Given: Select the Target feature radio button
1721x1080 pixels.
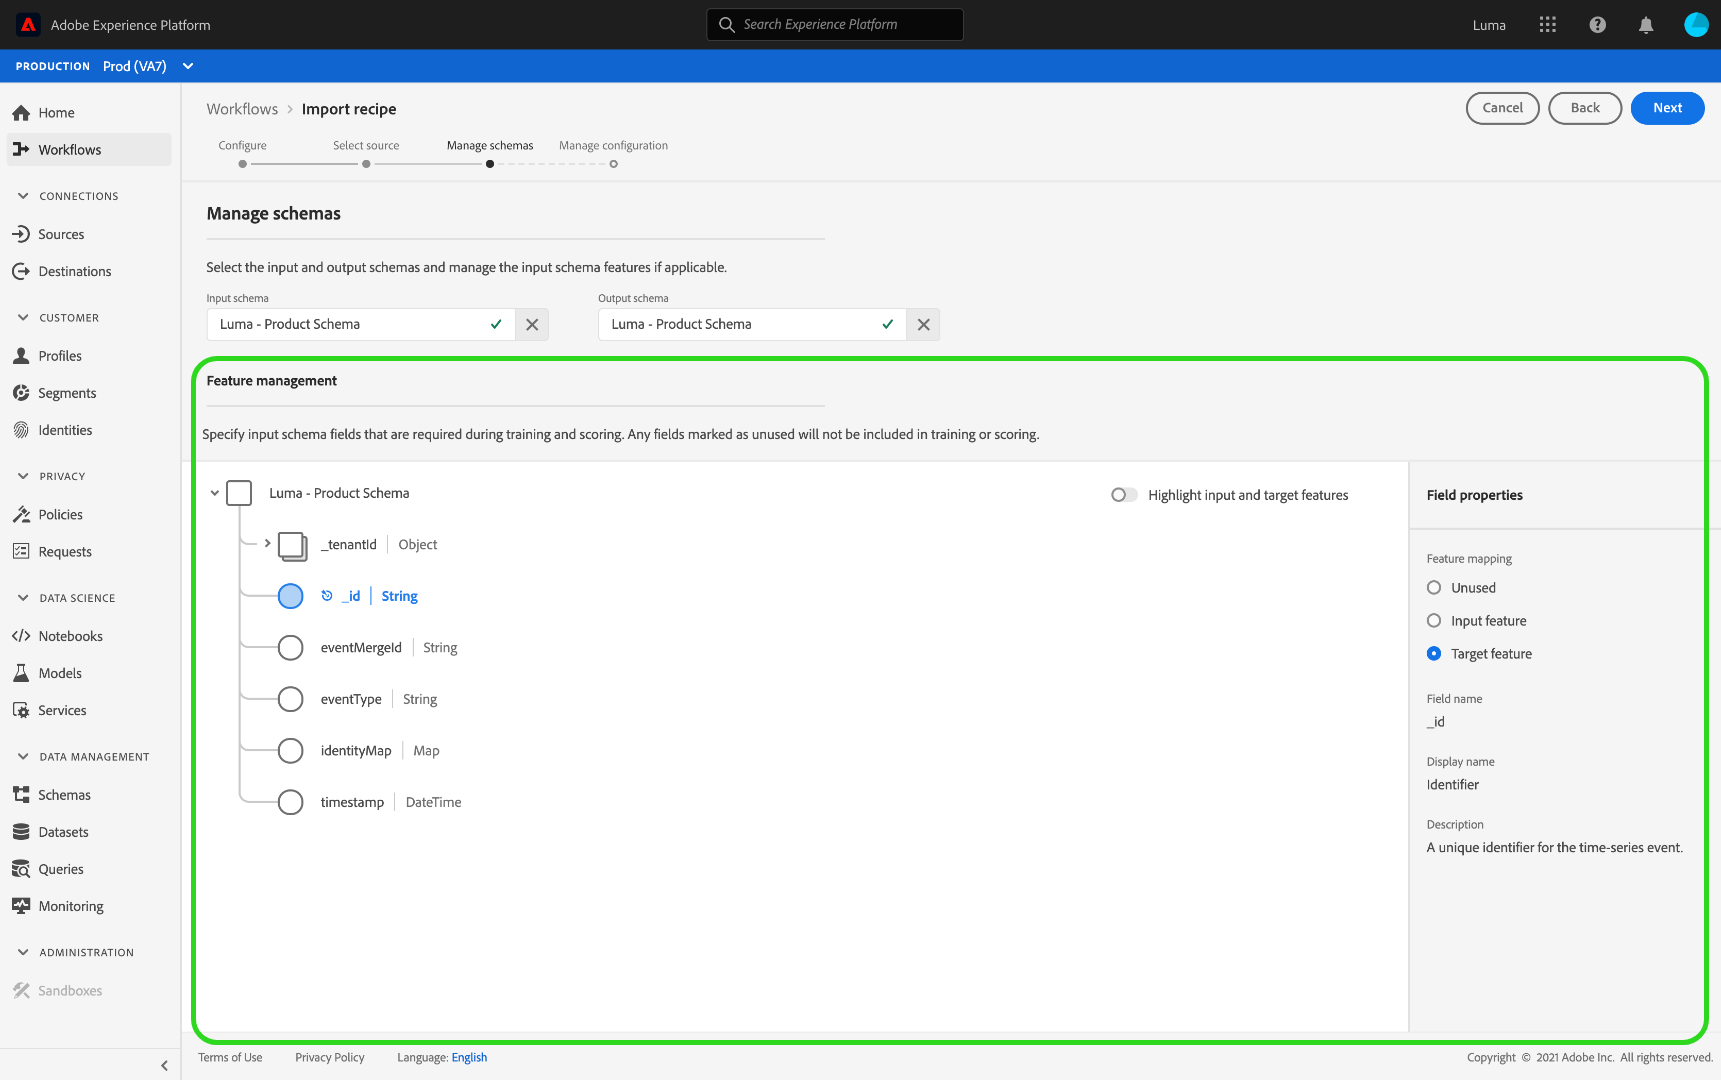Looking at the screenshot, I should (1434, 654).
